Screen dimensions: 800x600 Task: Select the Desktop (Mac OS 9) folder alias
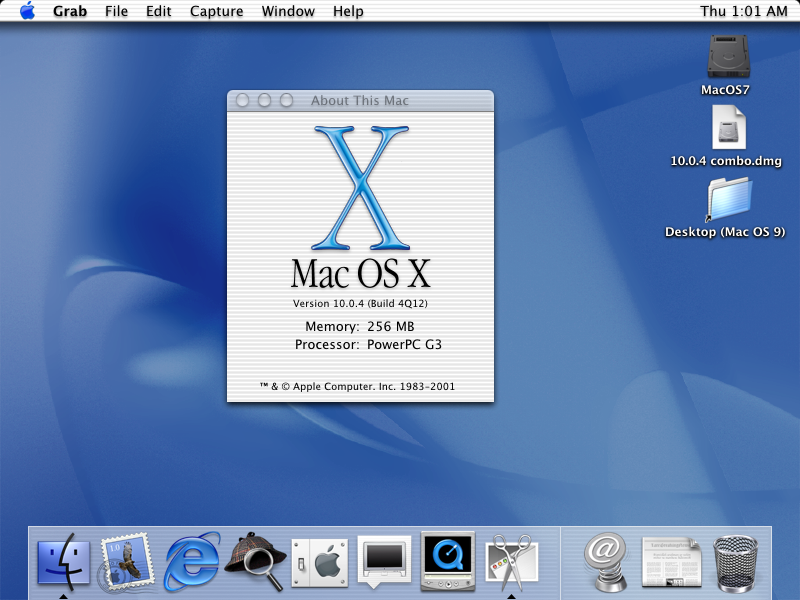(x=729, y=199)
